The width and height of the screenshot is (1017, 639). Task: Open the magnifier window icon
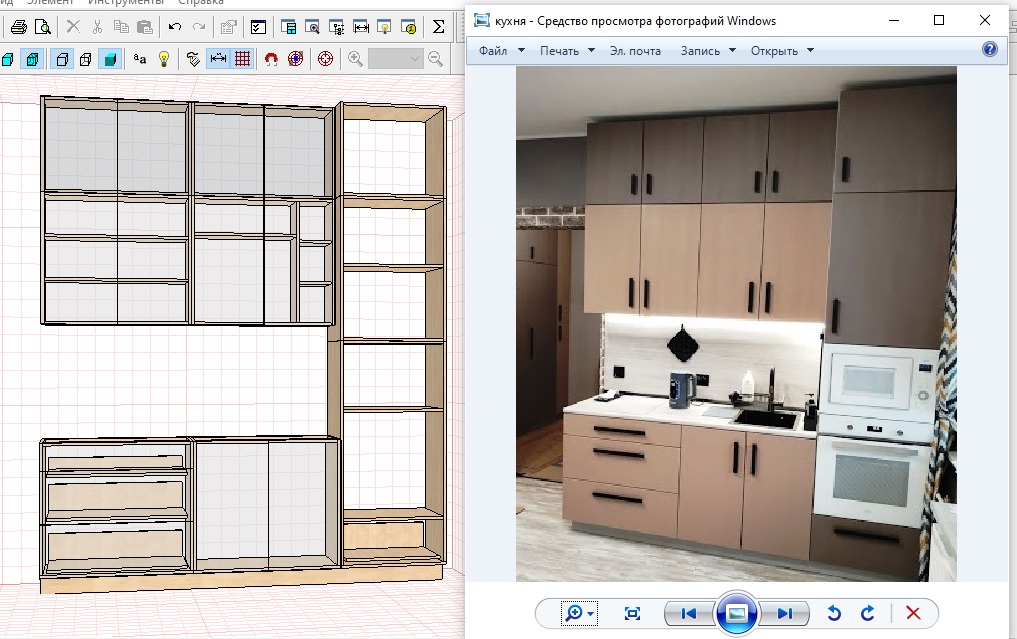[313, 27]
